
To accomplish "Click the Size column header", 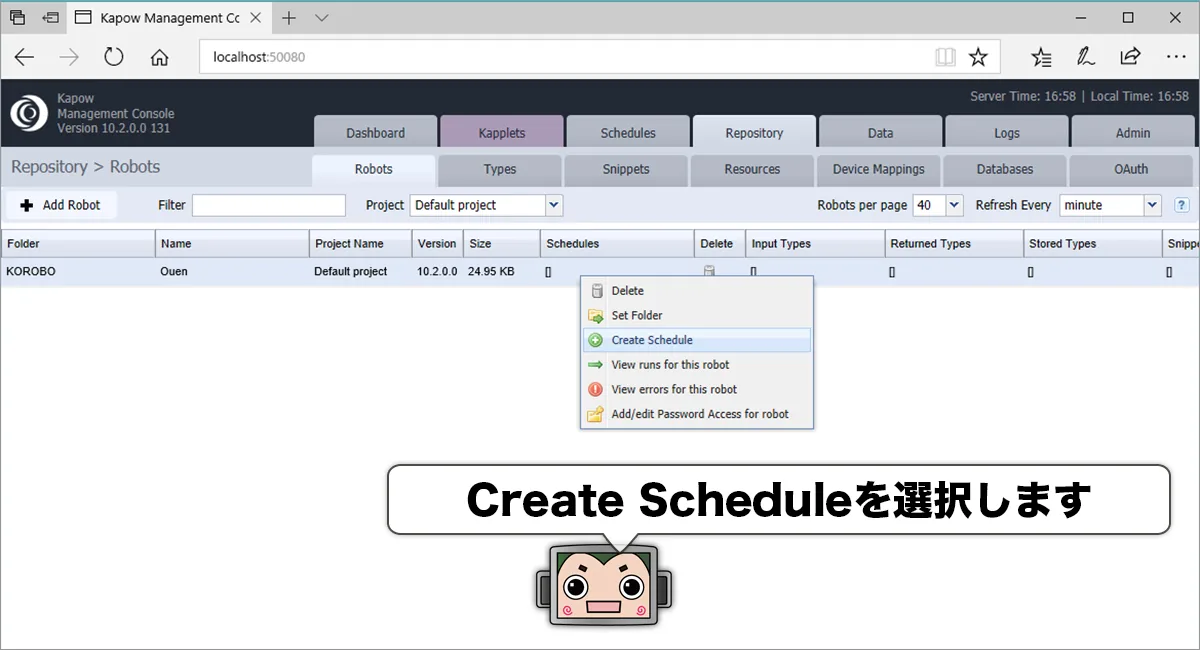I will tap(502, 244).
